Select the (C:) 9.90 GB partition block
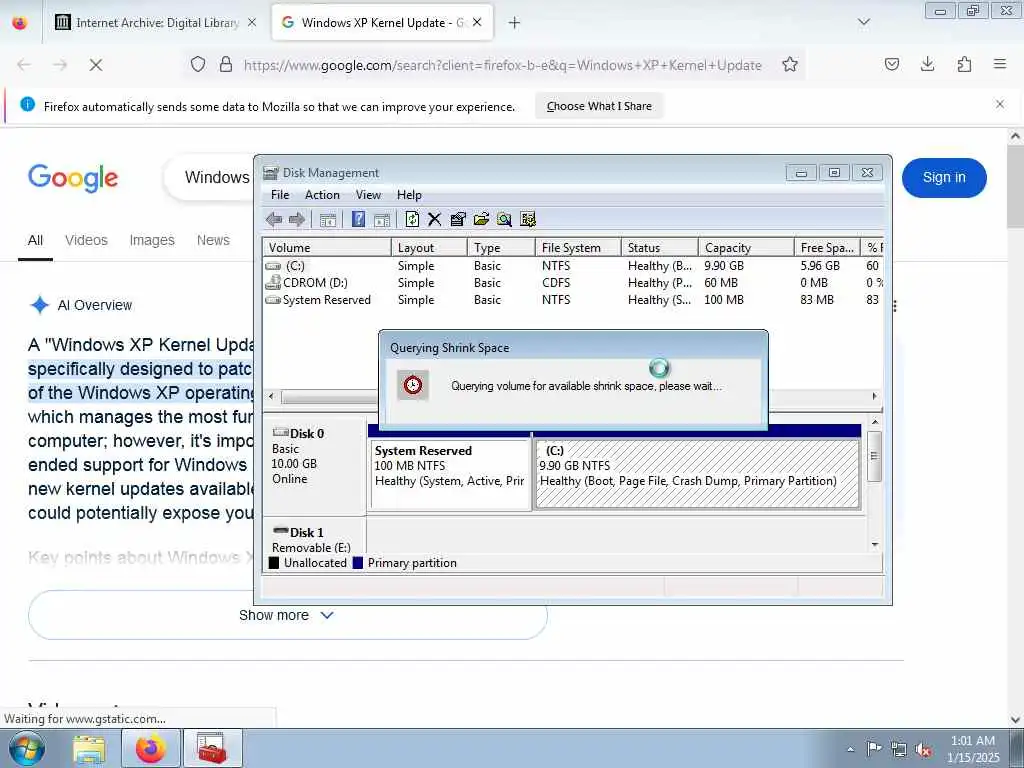This screenshot has height=768, width=1024. pyautogui.click(x=697, y=474)
